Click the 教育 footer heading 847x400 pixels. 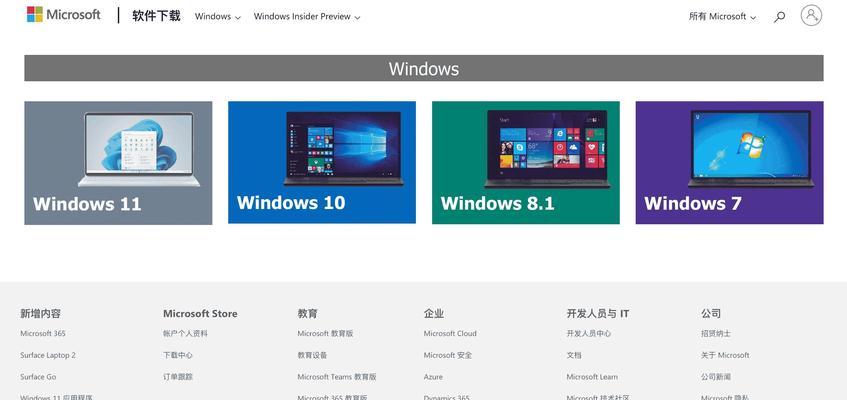click(307, 314)
